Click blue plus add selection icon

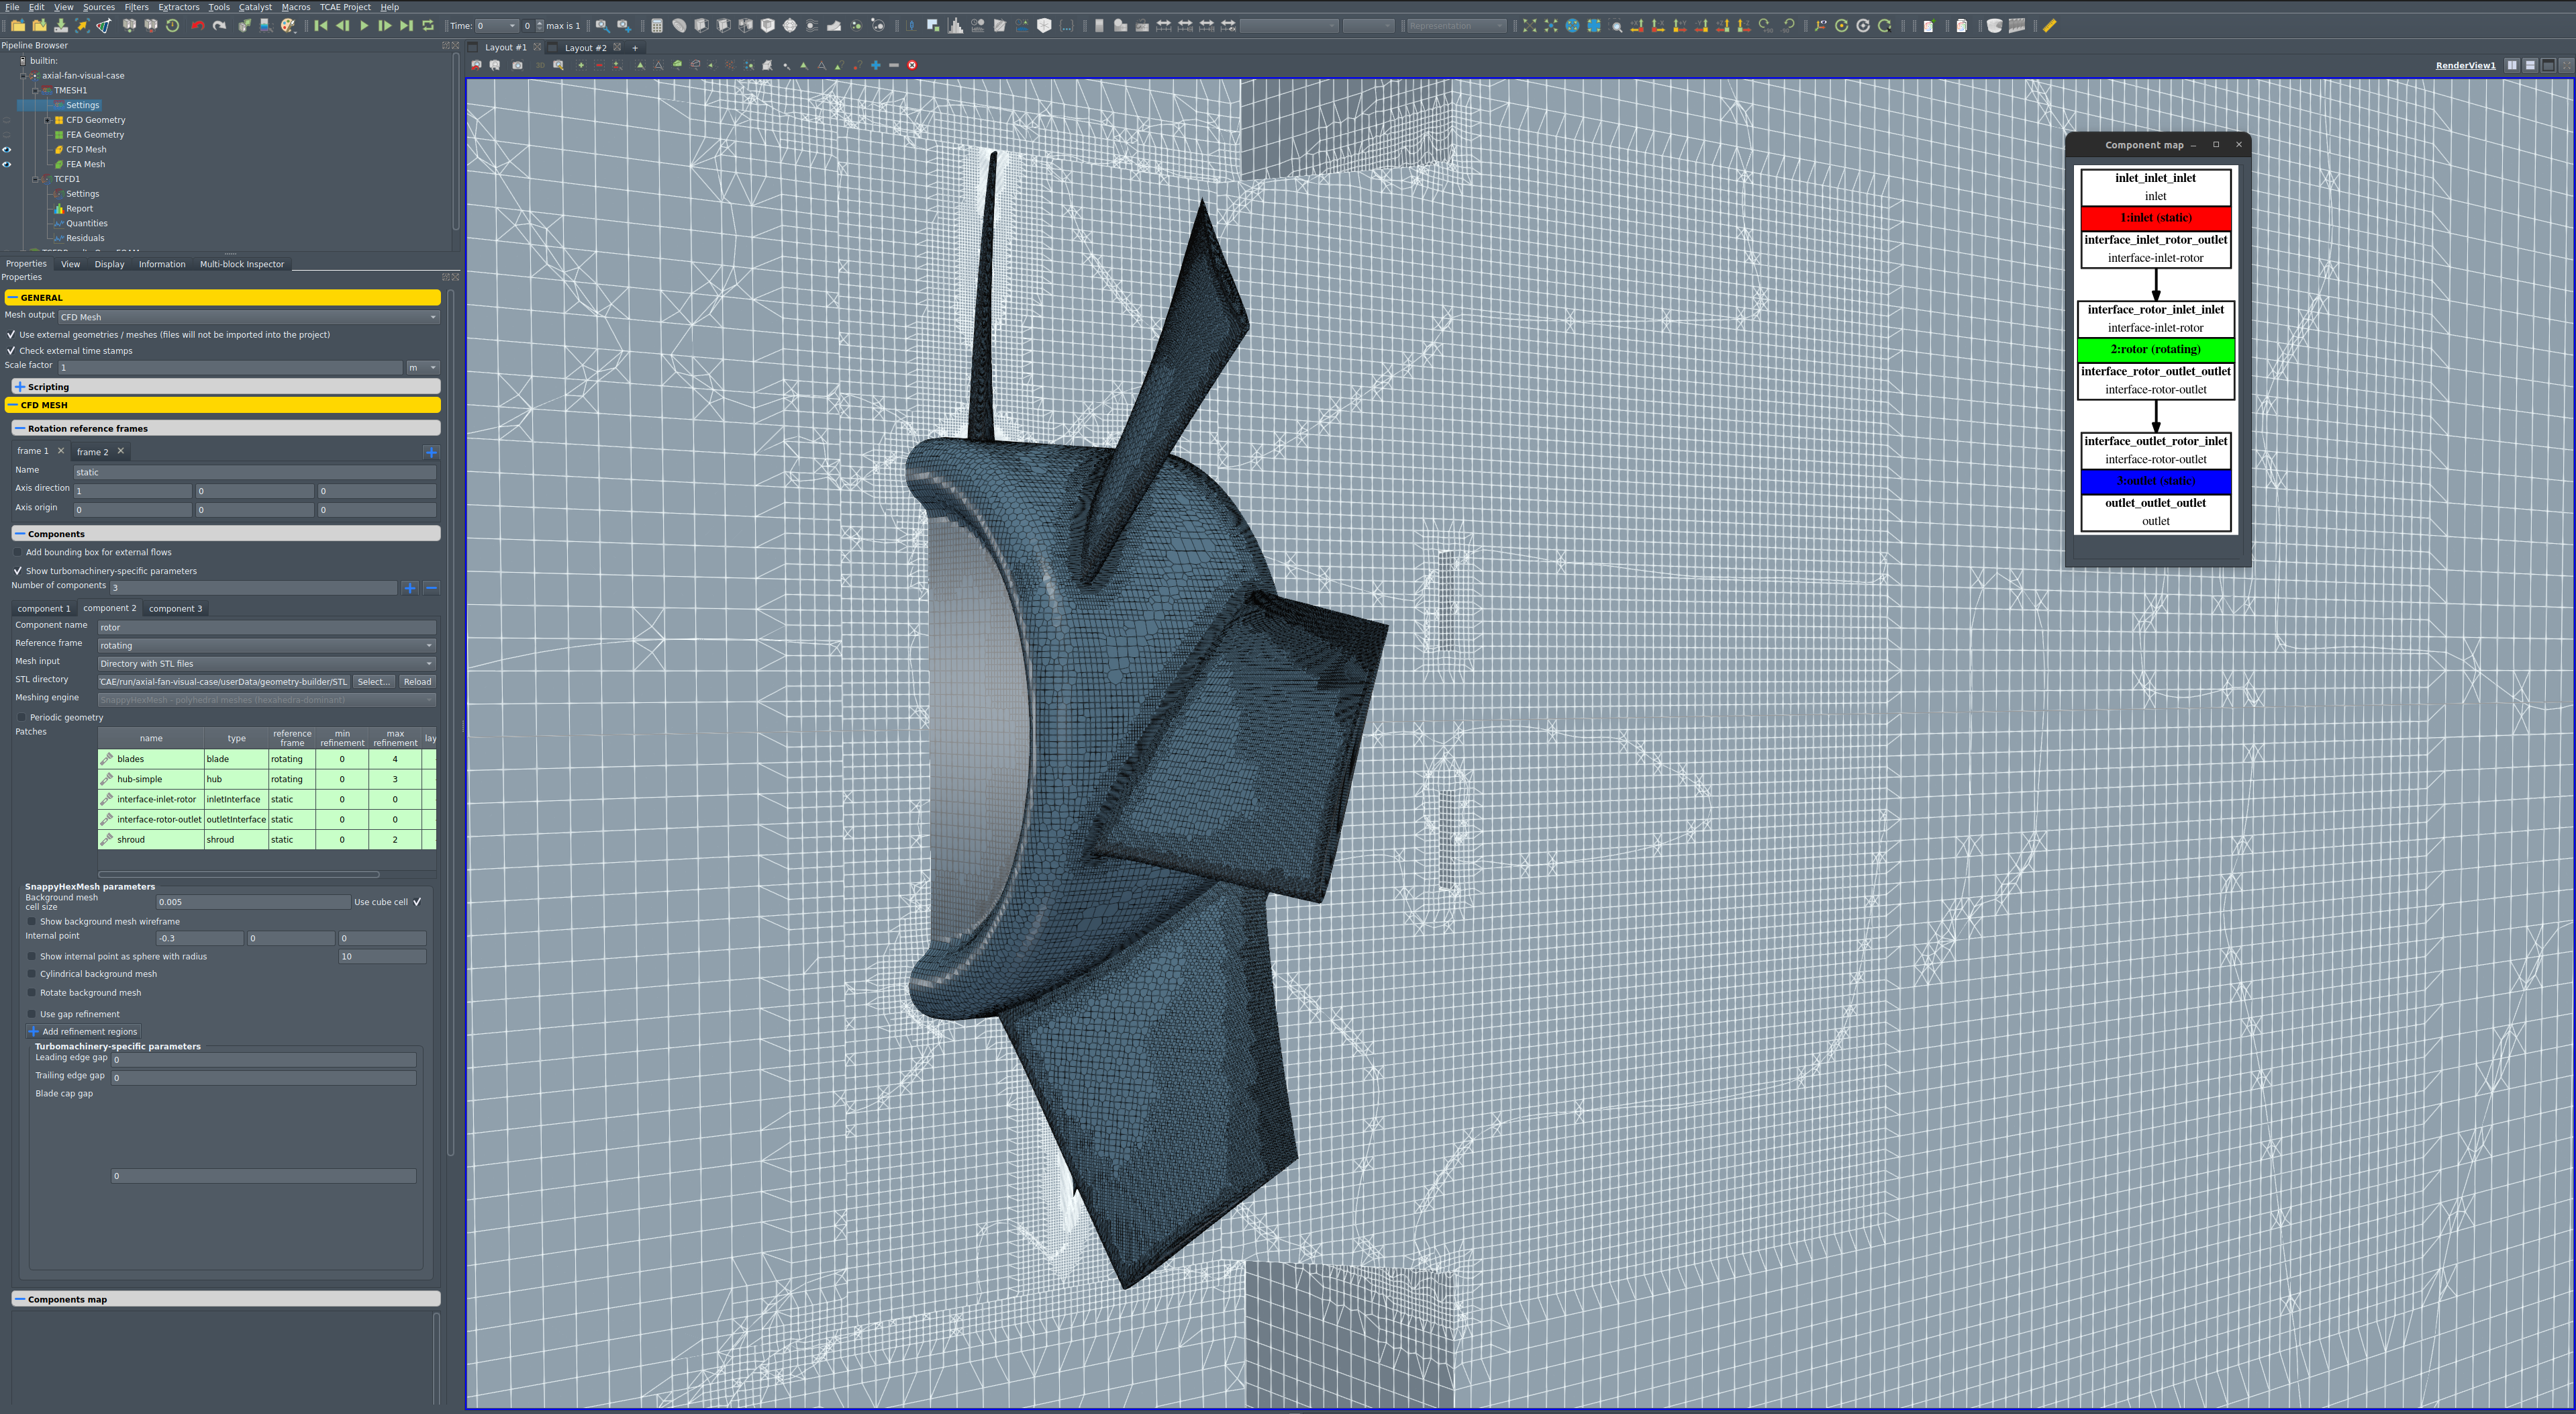pyautogui.click(x=876, y=65)
